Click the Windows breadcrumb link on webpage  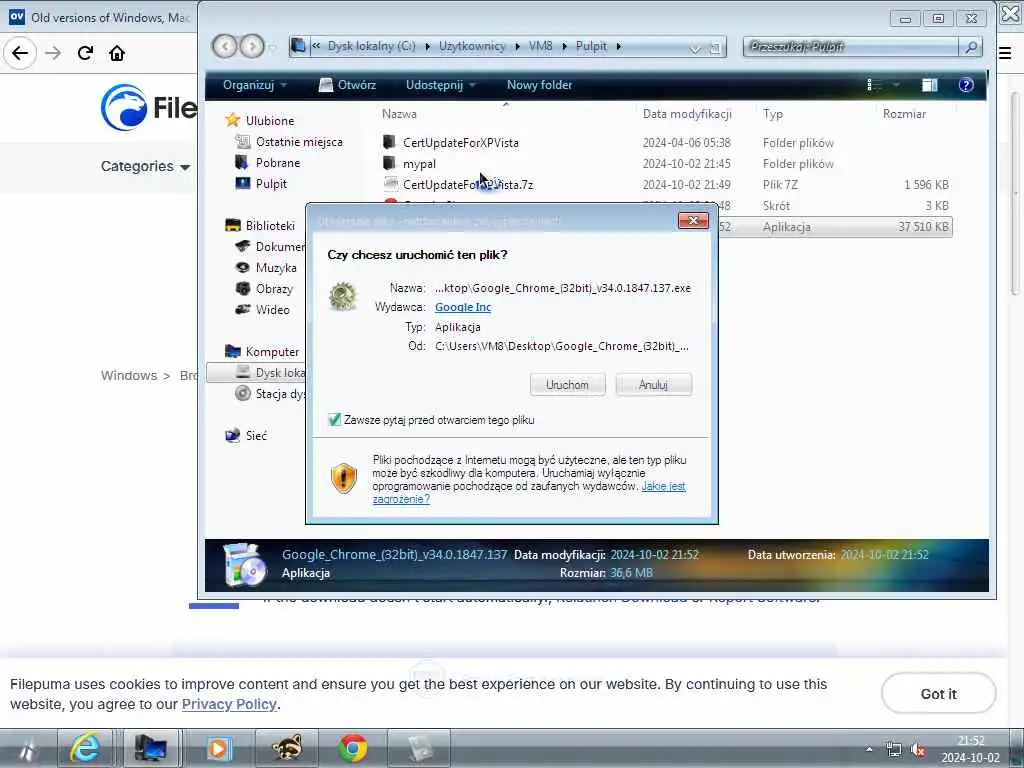click(x=129, y=376)
